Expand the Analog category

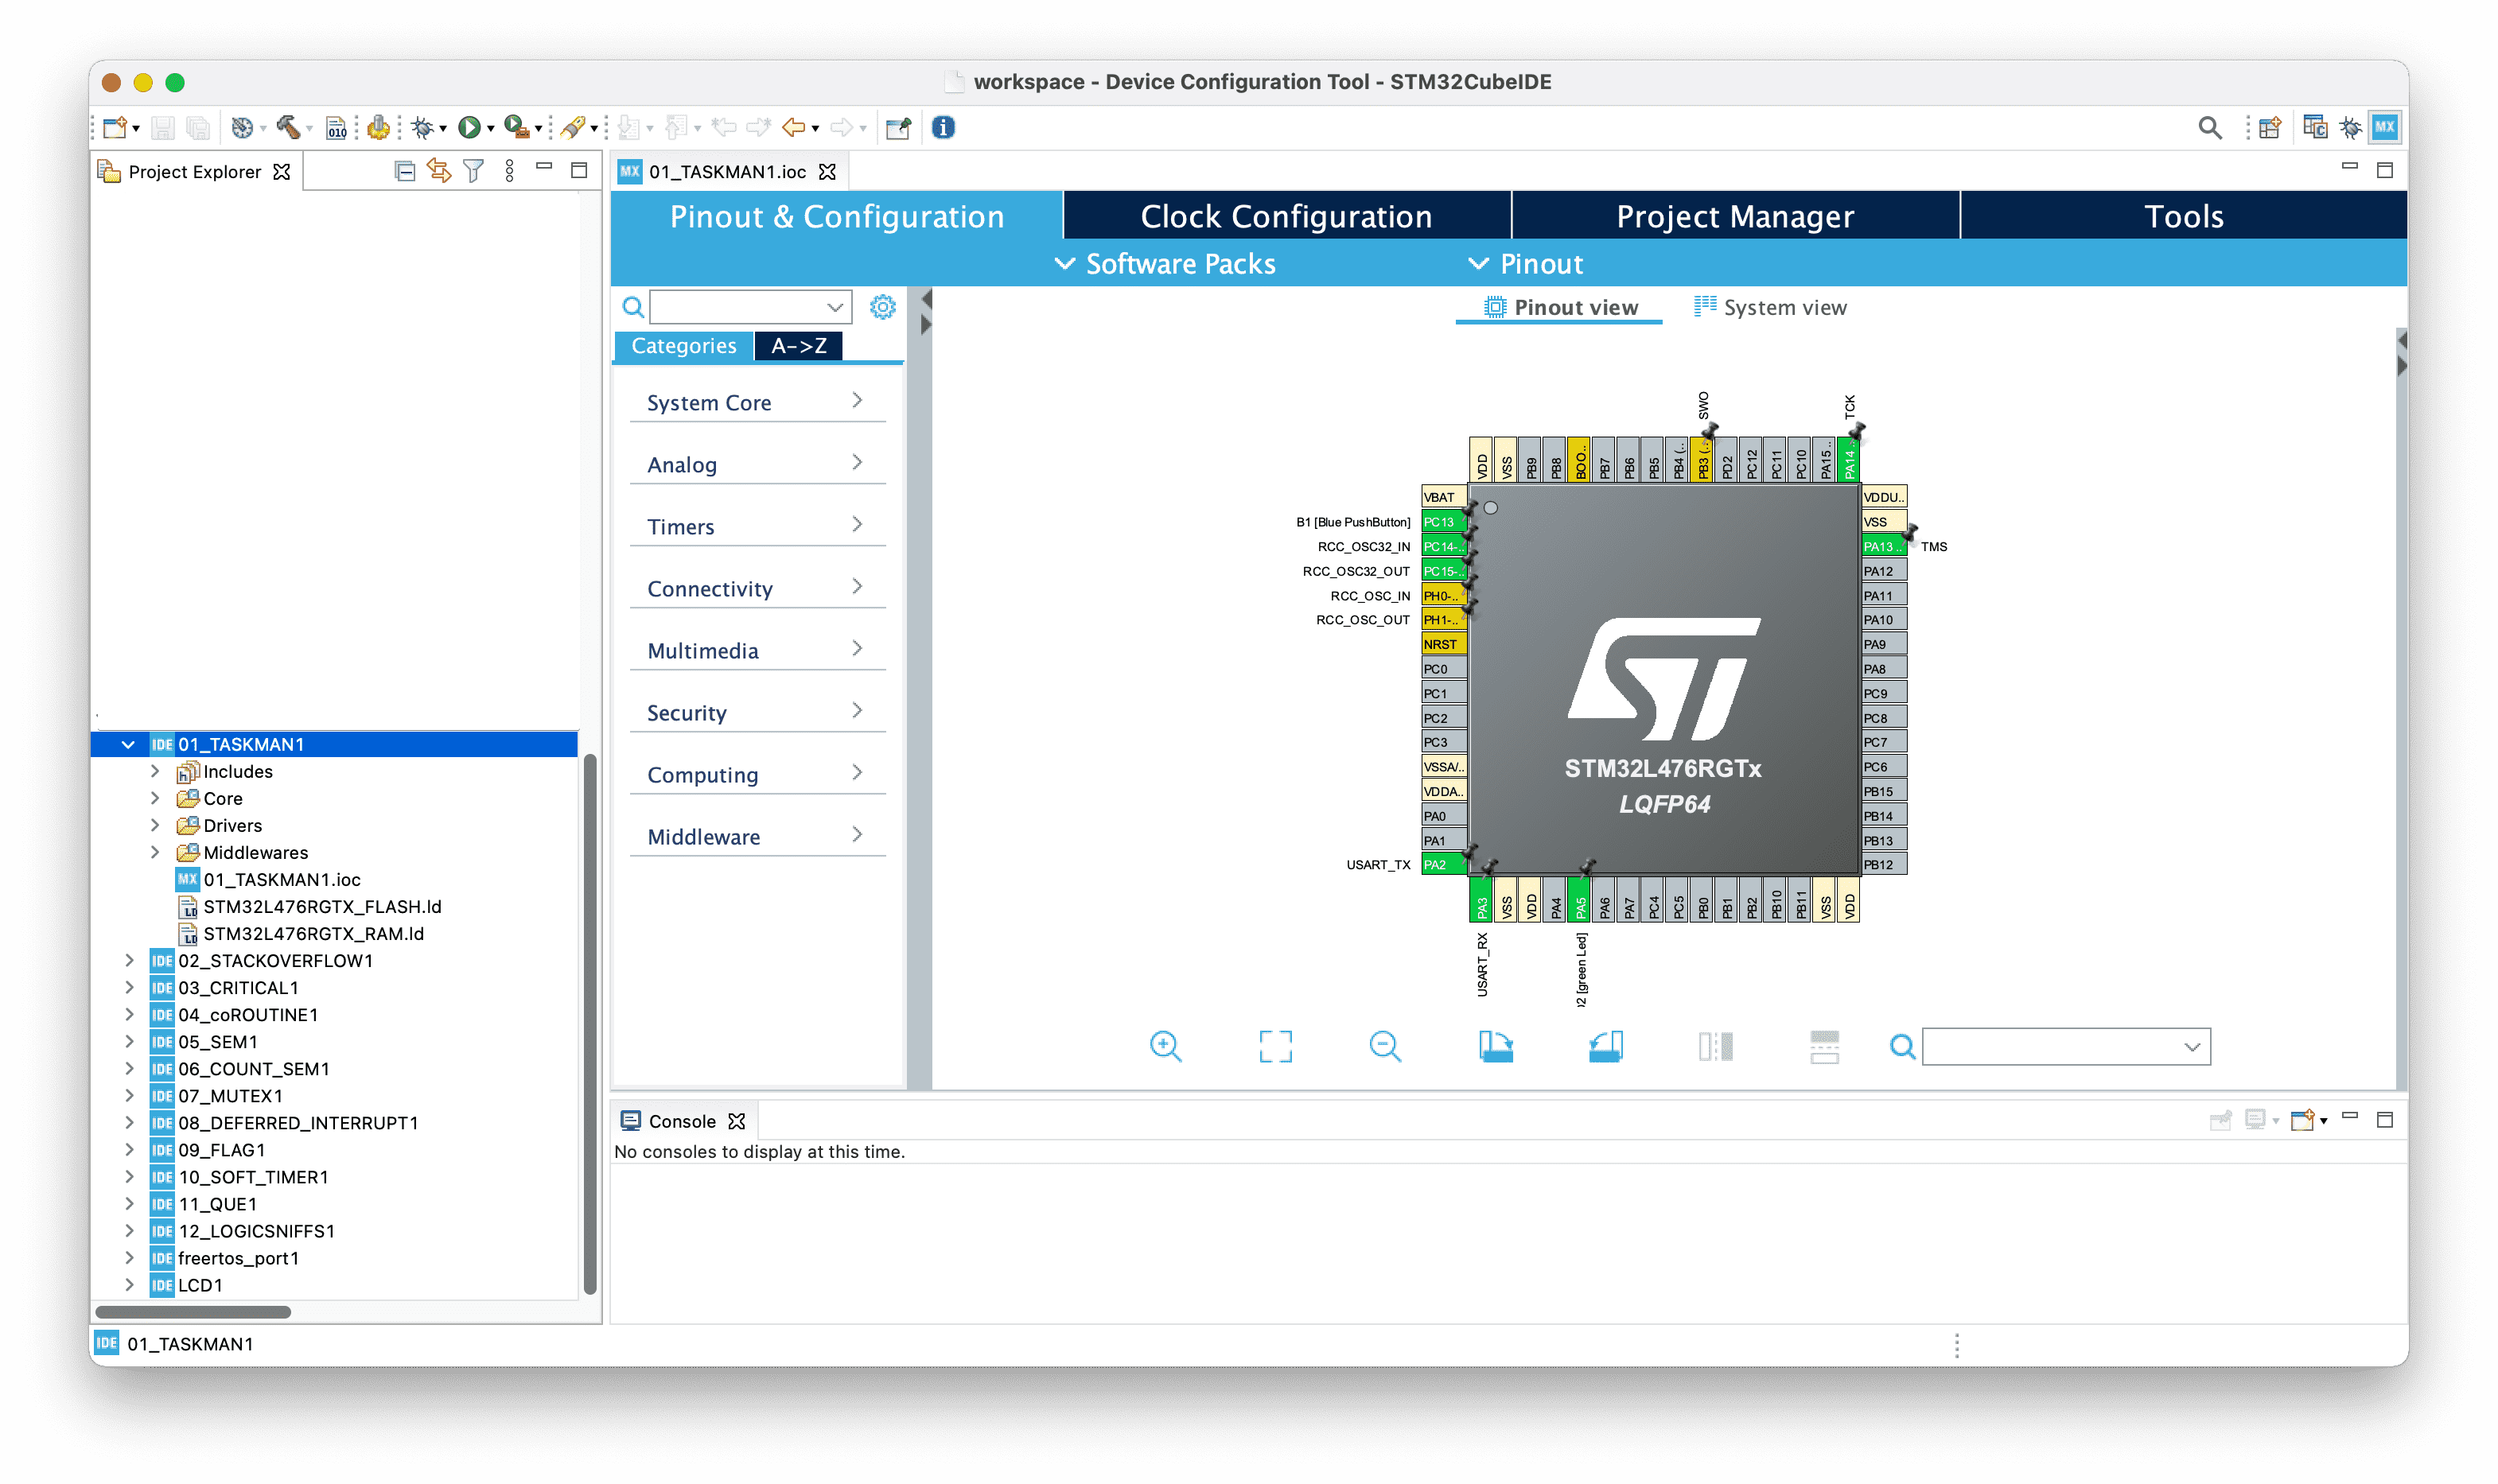[x=757, y=464]
